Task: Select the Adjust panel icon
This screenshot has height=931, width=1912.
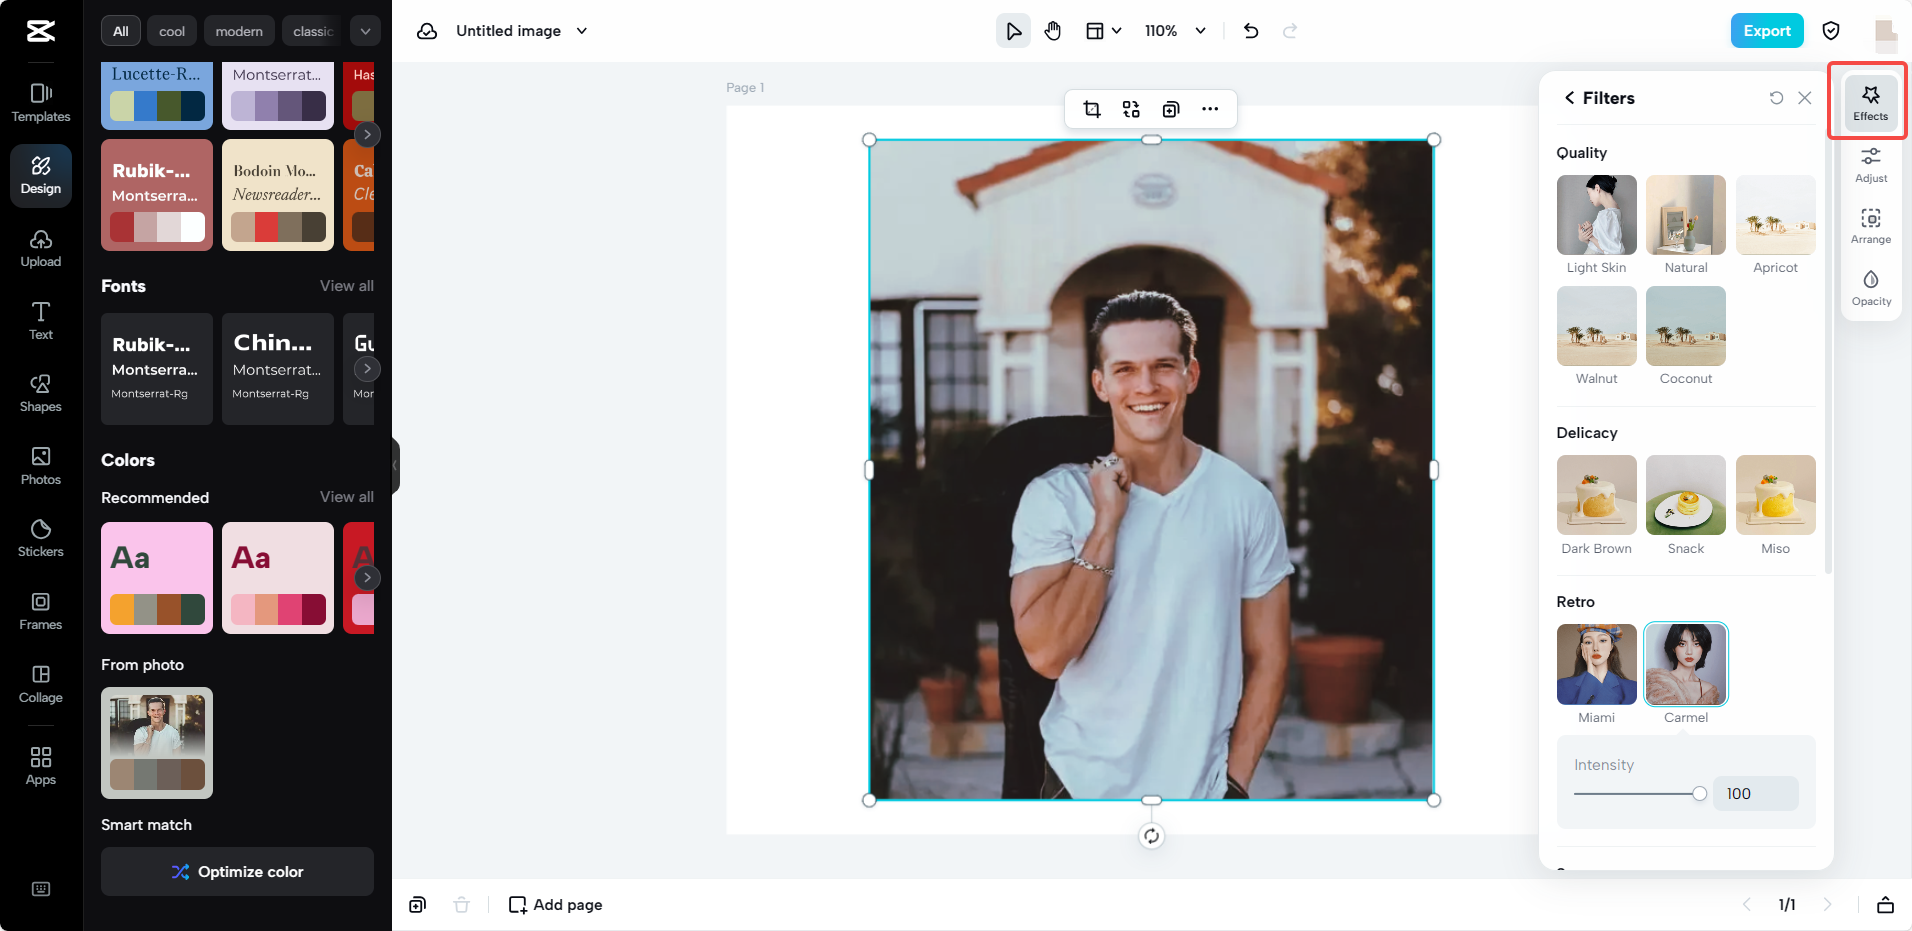Action: pos(1870,163)
